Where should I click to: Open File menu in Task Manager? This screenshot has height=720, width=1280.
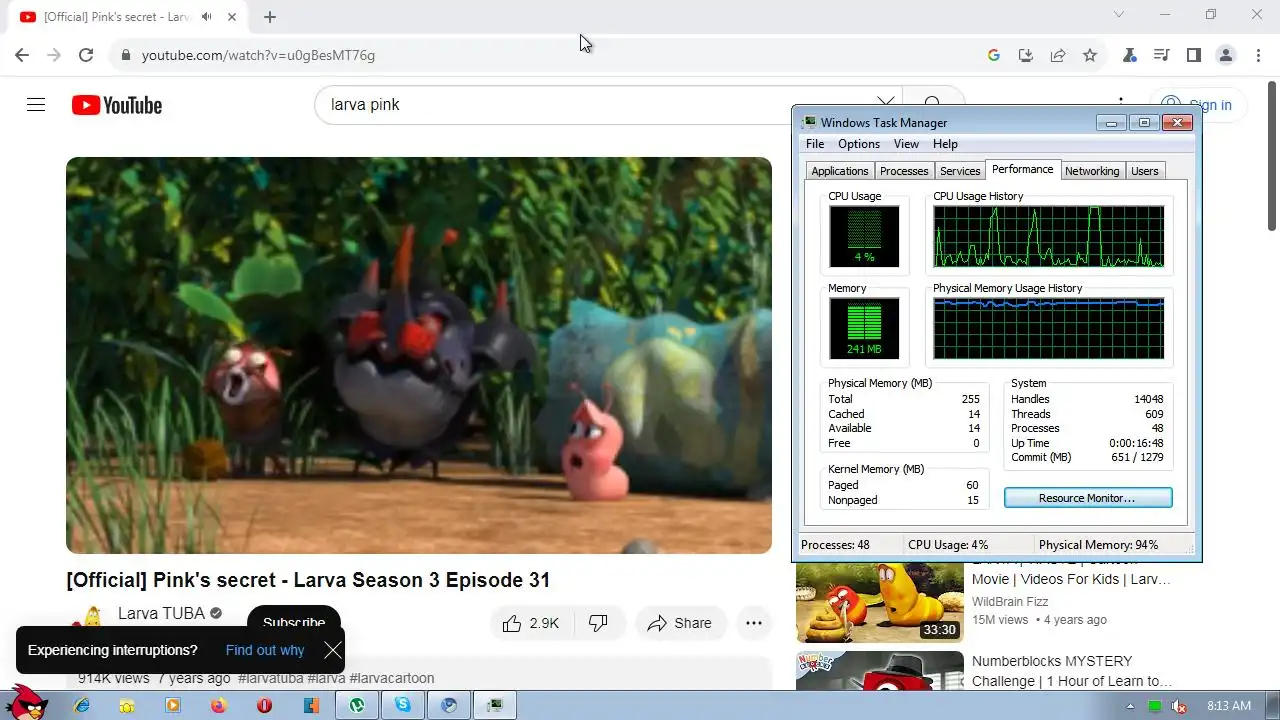(815, 144)
